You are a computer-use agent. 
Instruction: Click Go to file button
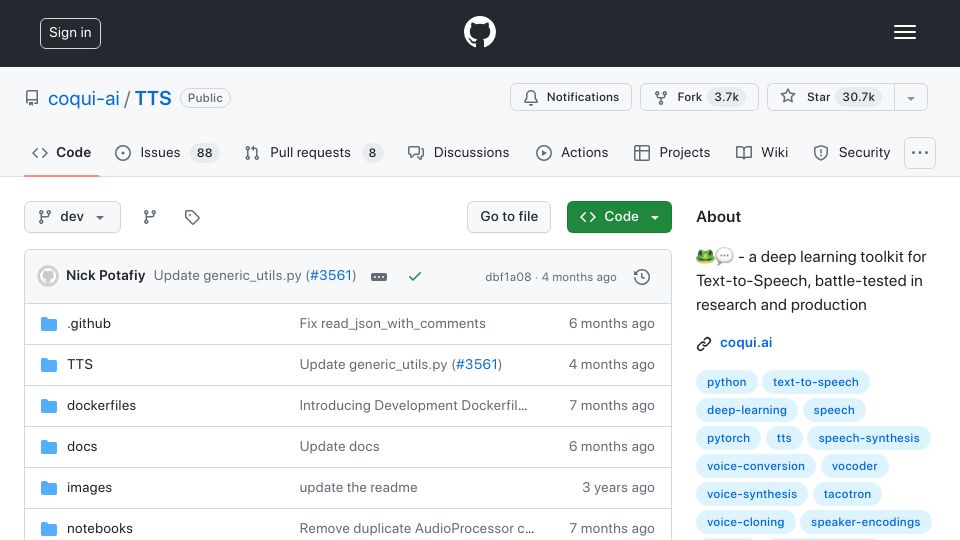[509, 217]
